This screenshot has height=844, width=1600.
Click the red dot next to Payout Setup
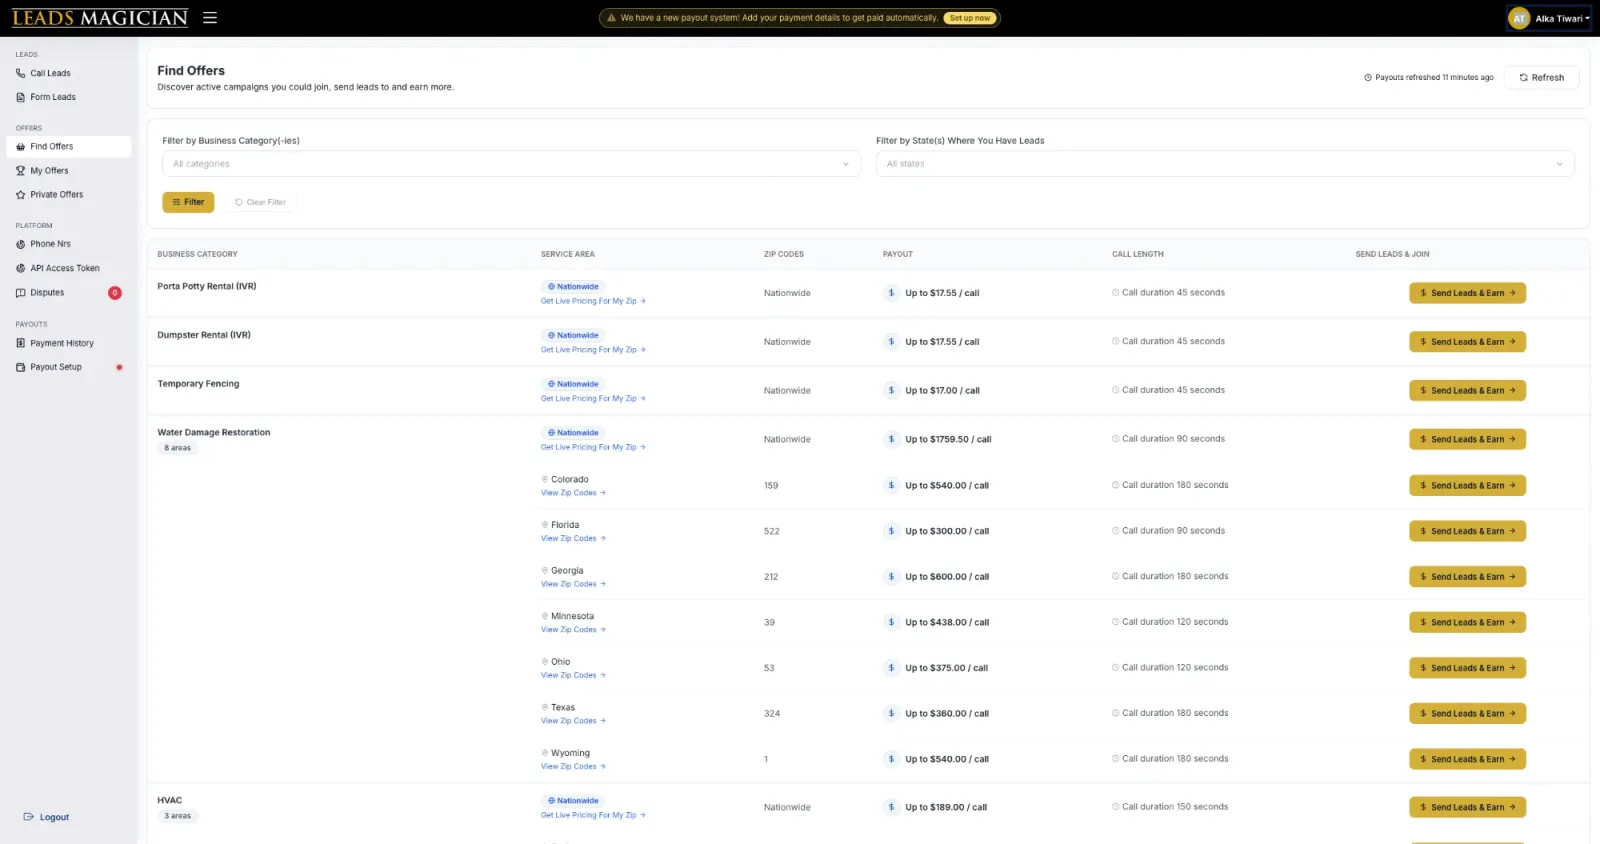119,367
